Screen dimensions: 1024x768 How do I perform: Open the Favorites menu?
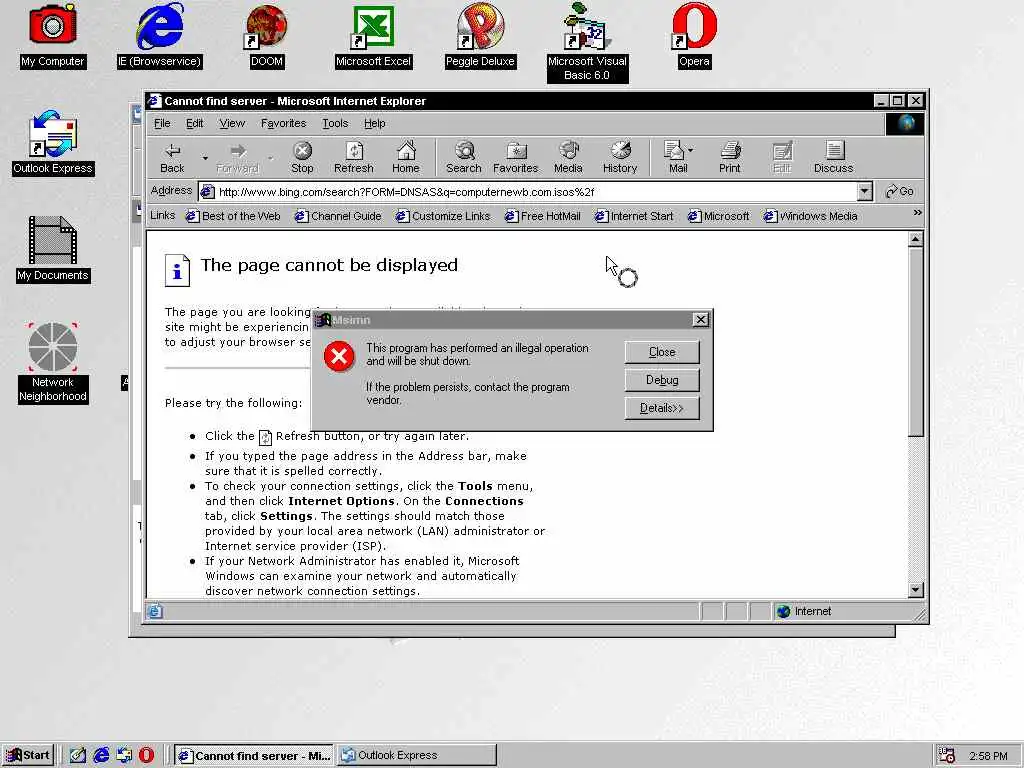point(283,123)
